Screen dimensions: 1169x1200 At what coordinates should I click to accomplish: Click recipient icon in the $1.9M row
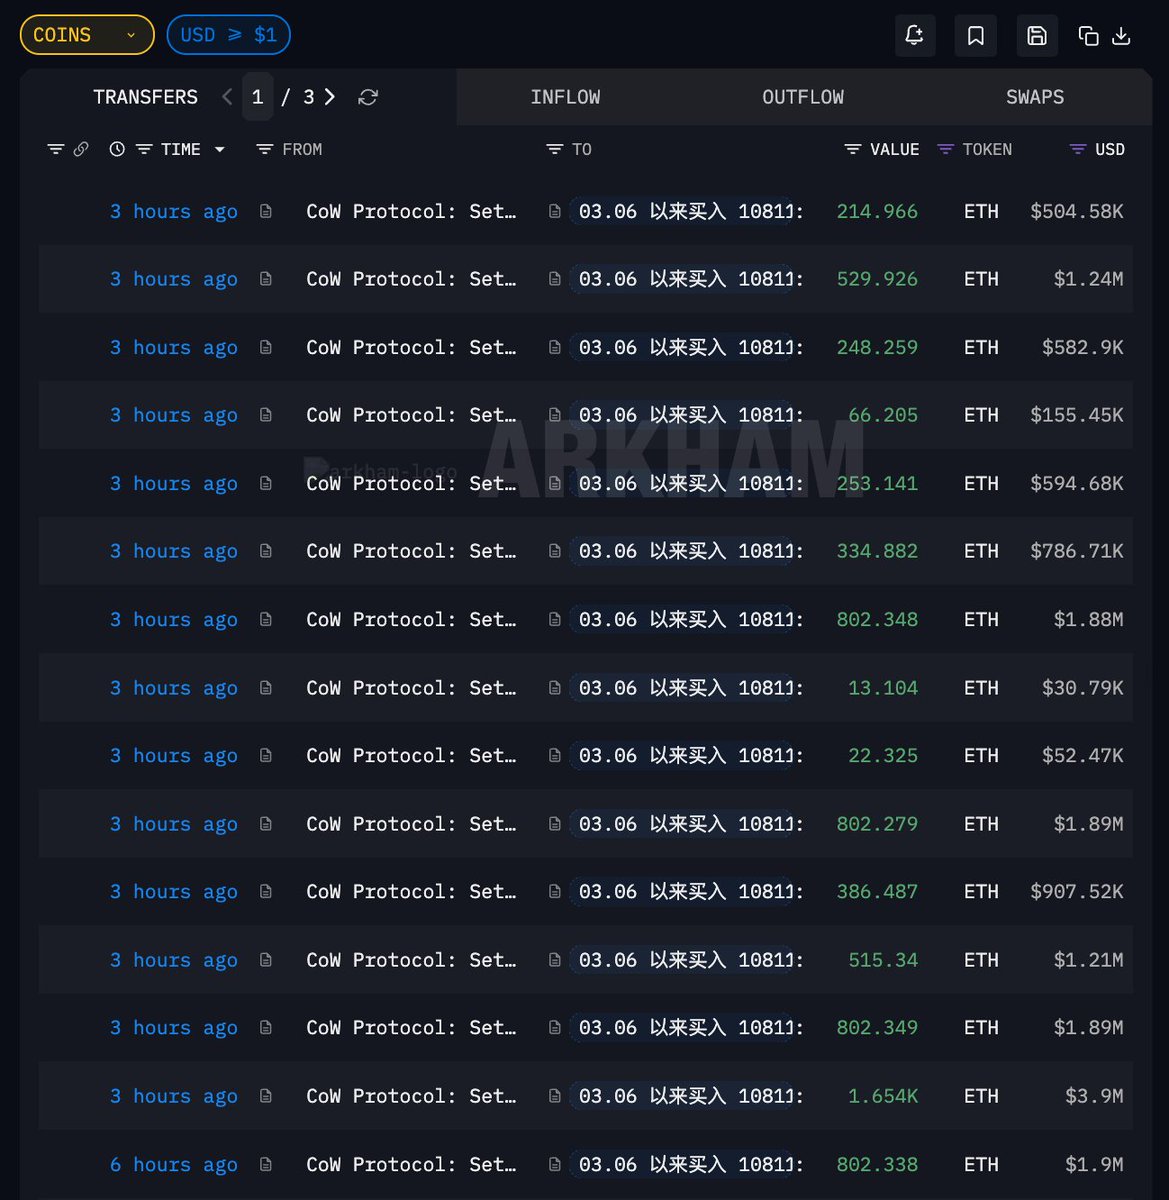[x=555, y=1164]
